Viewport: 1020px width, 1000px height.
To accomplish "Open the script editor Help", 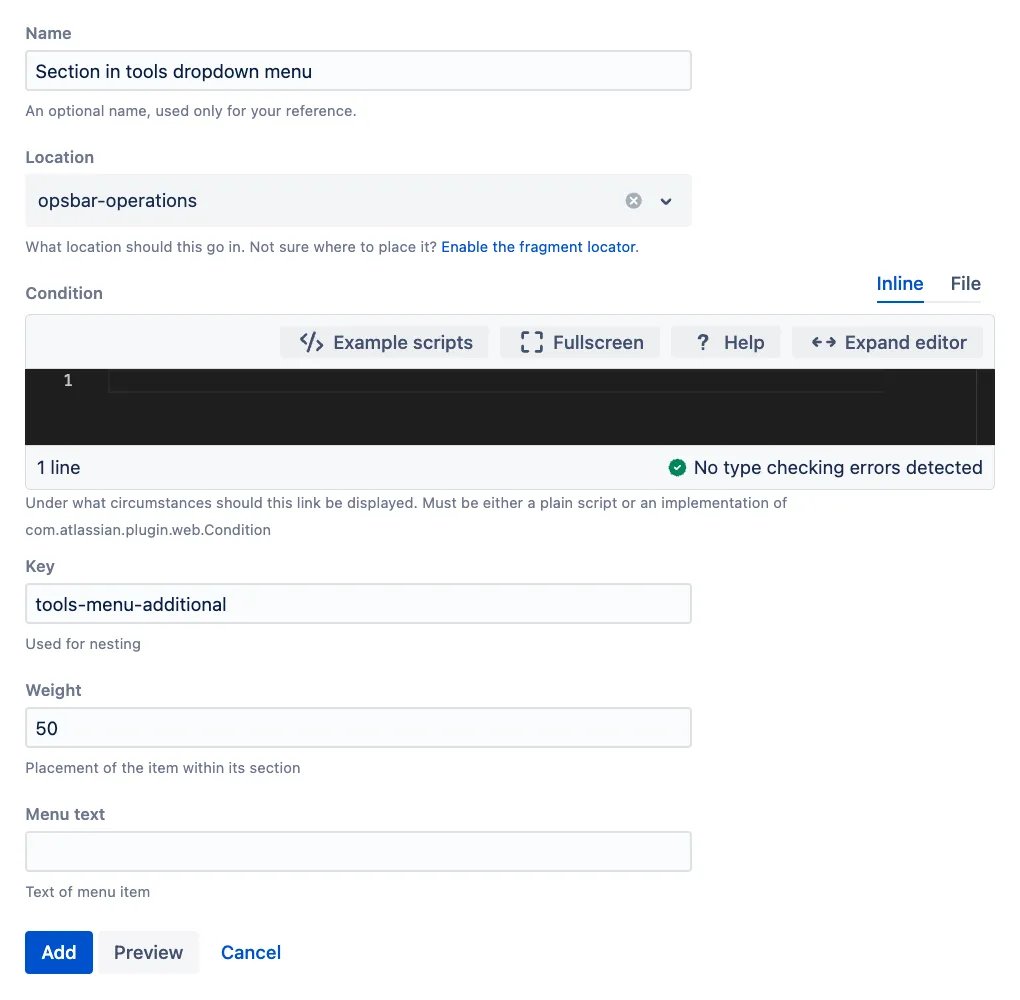I will (x=726, y=342).
